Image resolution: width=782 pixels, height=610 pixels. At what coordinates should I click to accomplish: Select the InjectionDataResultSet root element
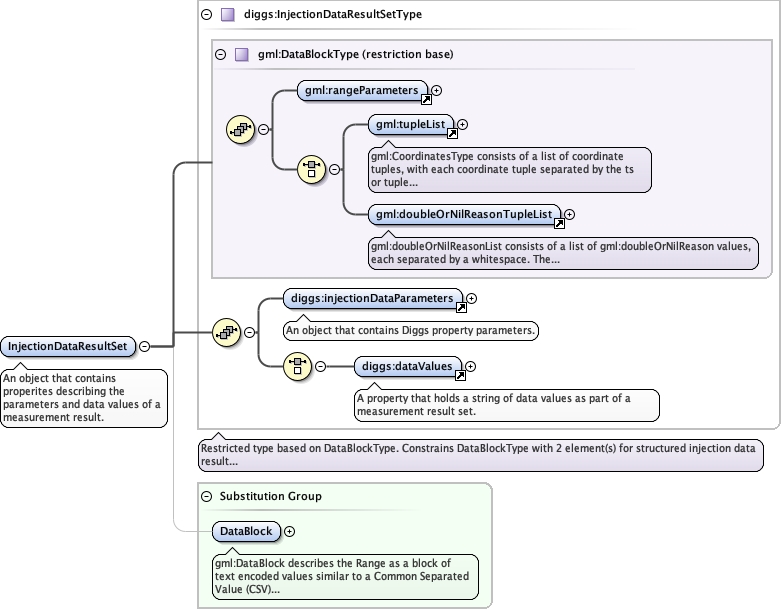pyautogui.click(x=67, y=346)
